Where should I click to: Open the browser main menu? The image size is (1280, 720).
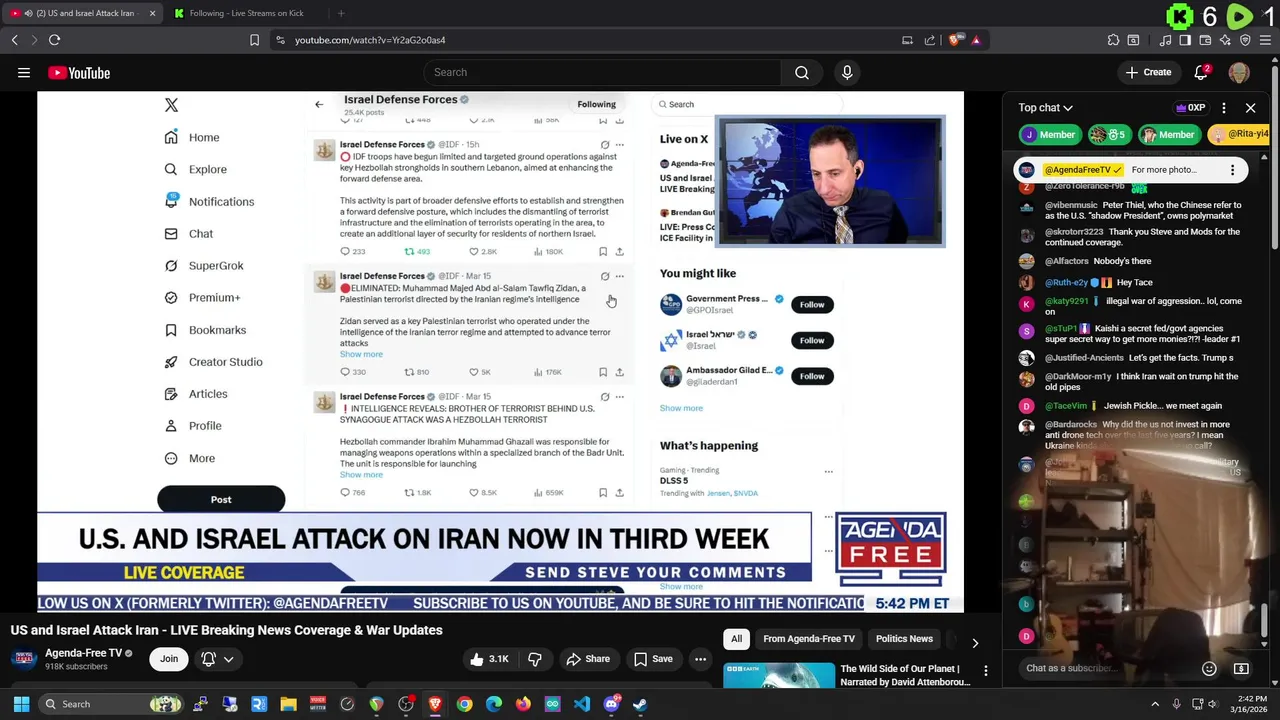pyautogui.click(x=1265, y=40)
